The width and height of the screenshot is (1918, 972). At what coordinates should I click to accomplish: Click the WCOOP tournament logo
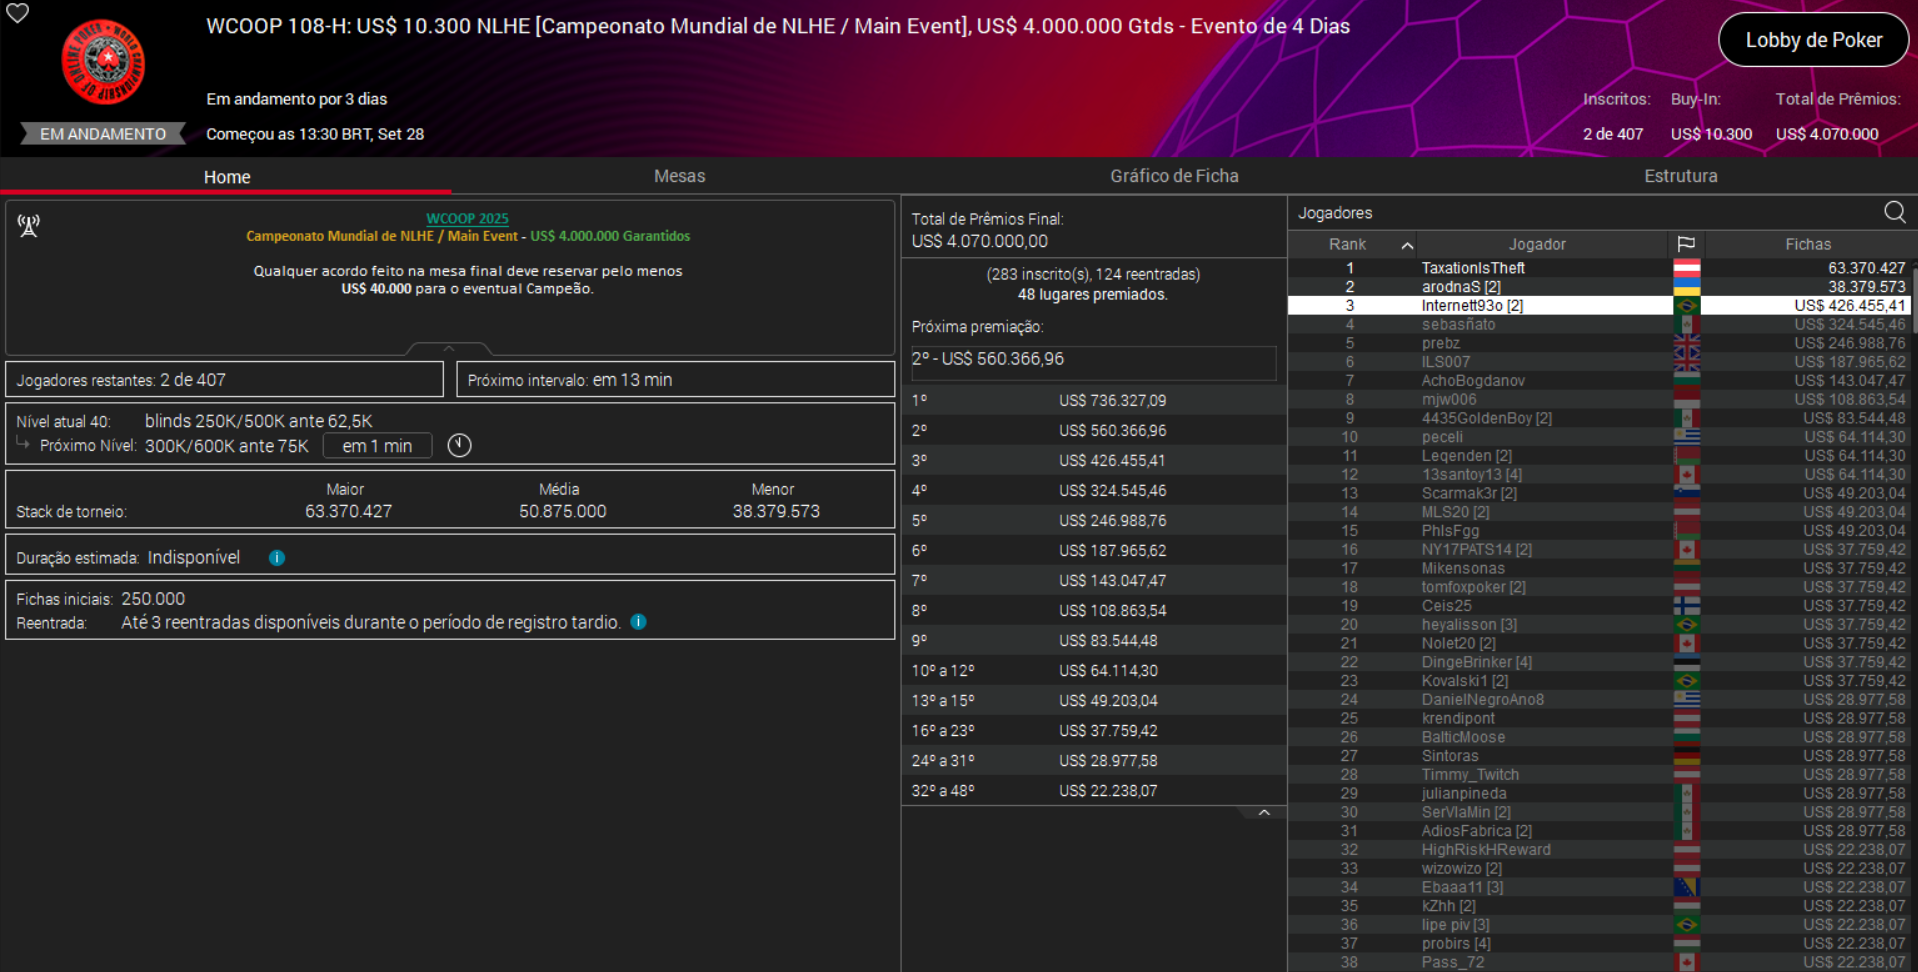click(103, 62)
